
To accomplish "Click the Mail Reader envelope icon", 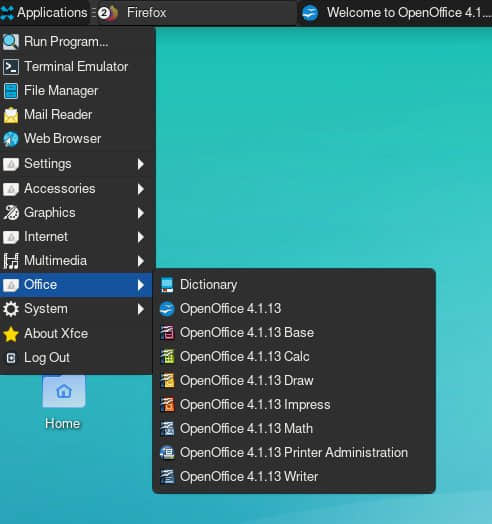I will coord(11,115).
